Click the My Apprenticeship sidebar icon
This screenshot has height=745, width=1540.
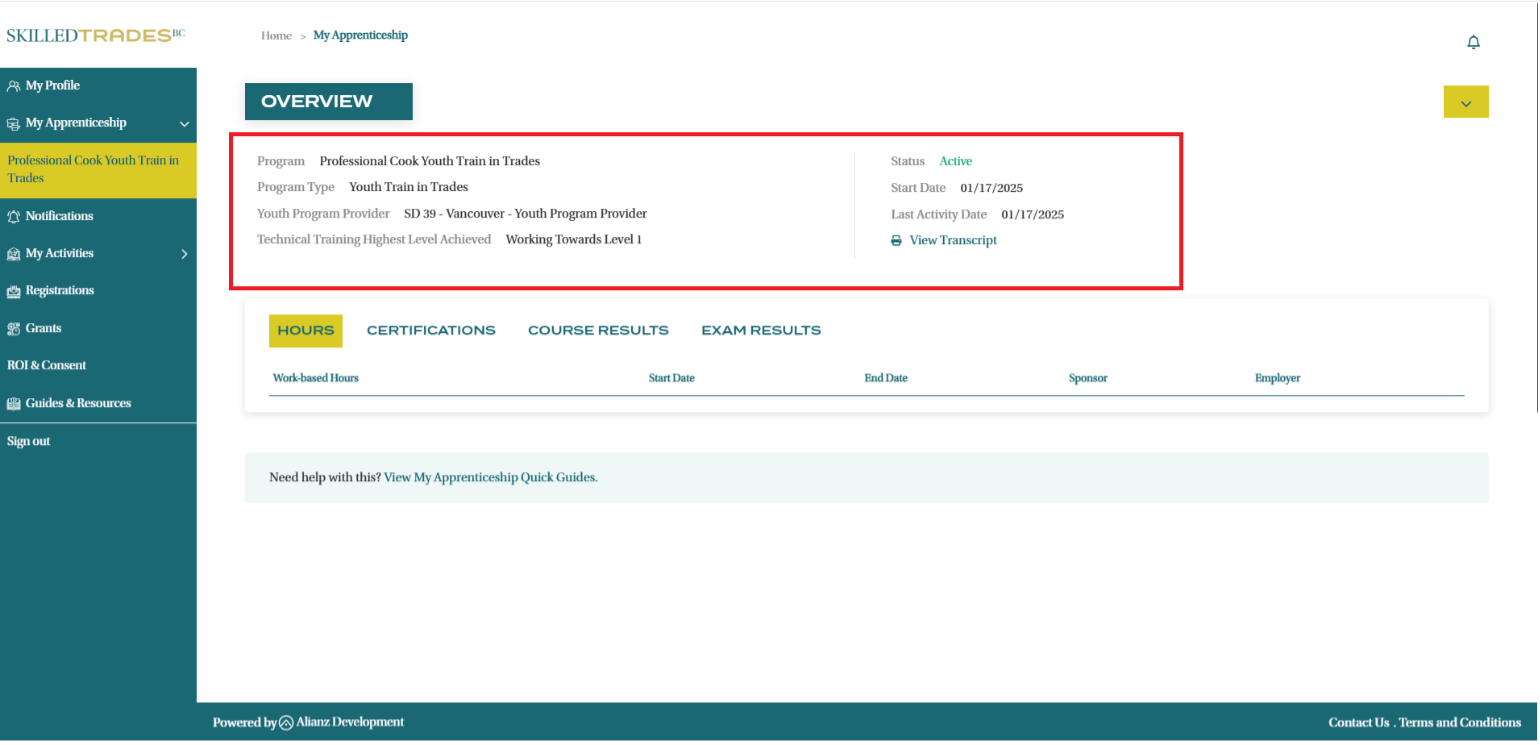(x=13, y=124)
